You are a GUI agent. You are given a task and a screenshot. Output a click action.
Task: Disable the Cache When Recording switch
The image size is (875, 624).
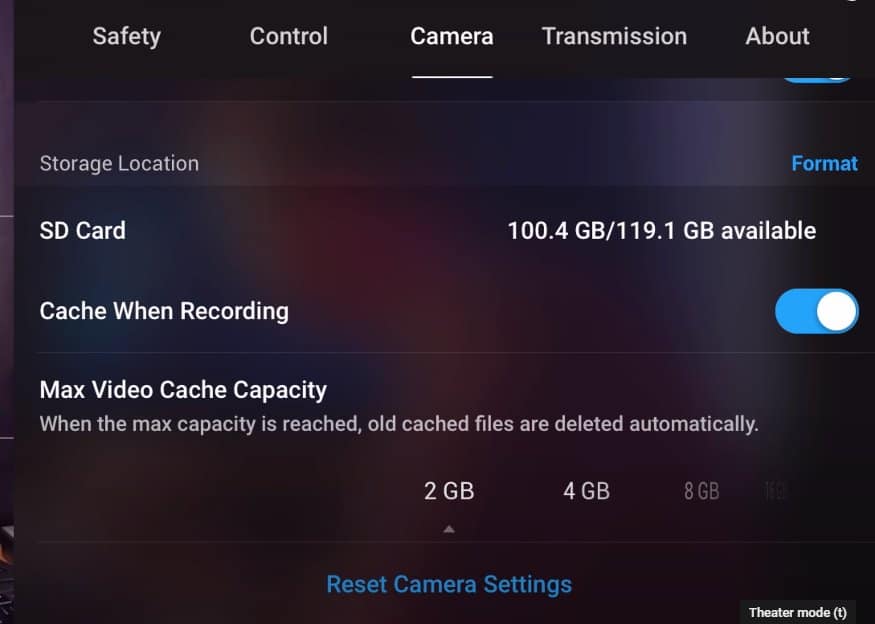coord(816,311)
